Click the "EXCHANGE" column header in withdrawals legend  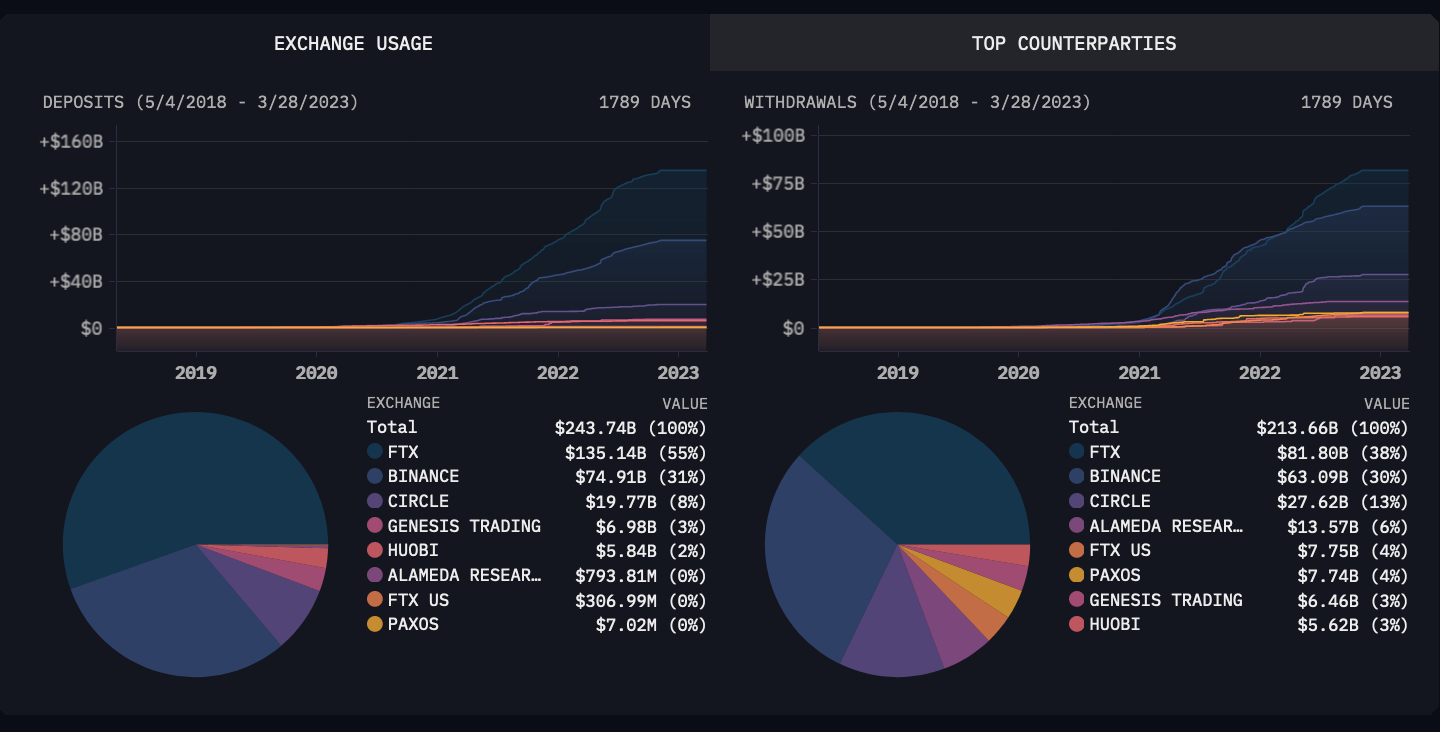pos(1105,403)
